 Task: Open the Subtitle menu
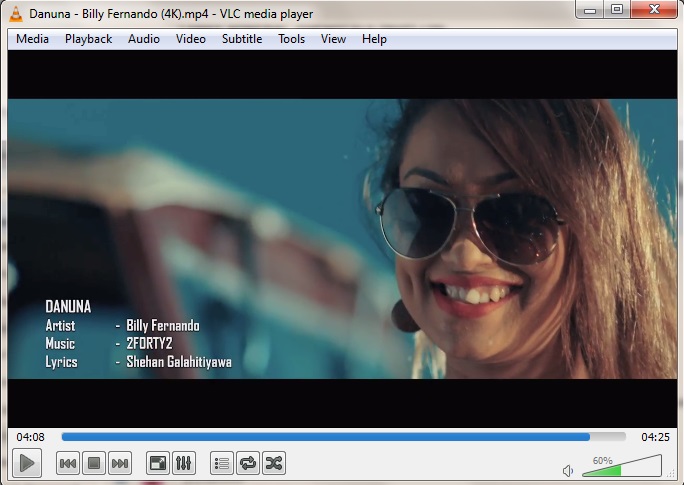point(242,39)
